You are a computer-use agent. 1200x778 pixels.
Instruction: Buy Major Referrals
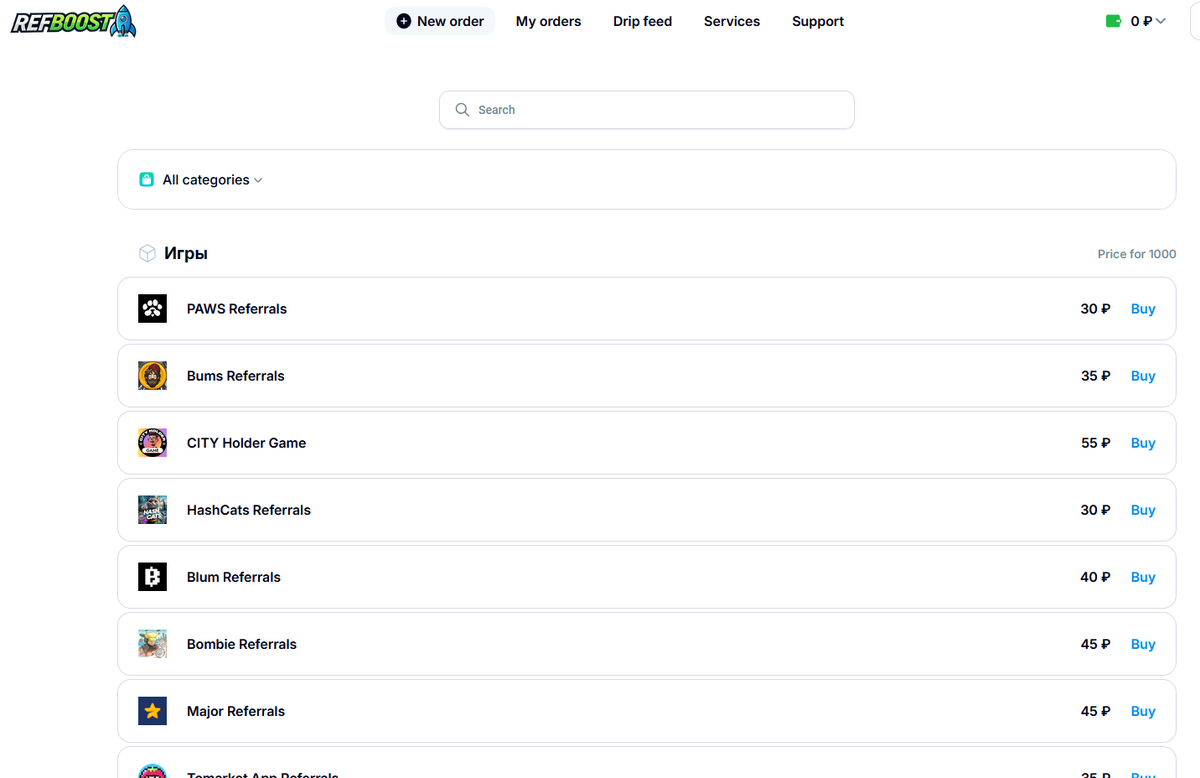(1143, 711)
